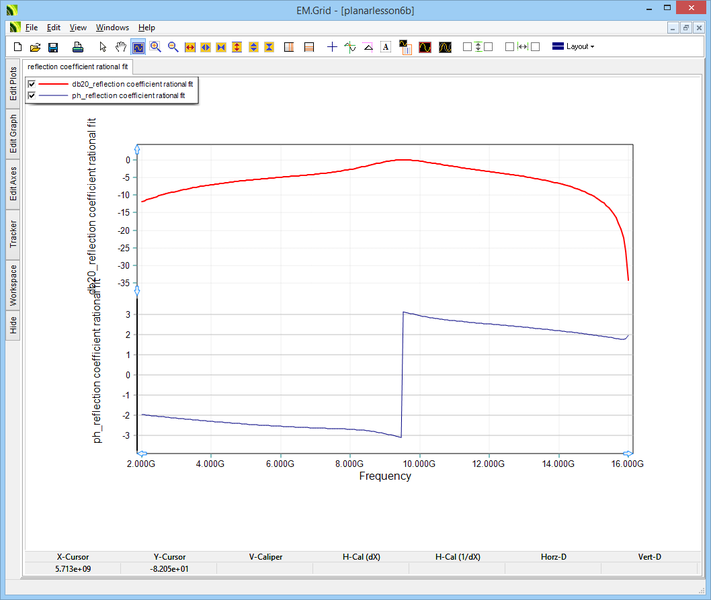Save the graph with the floppy disk icon
The height and width of the screenshot is (600, 711).
click(53, 47)
